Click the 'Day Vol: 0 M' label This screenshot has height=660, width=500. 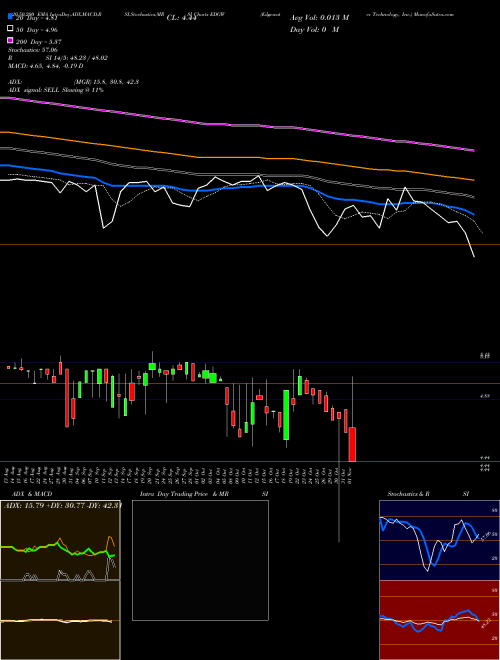[x=314, y=29]
